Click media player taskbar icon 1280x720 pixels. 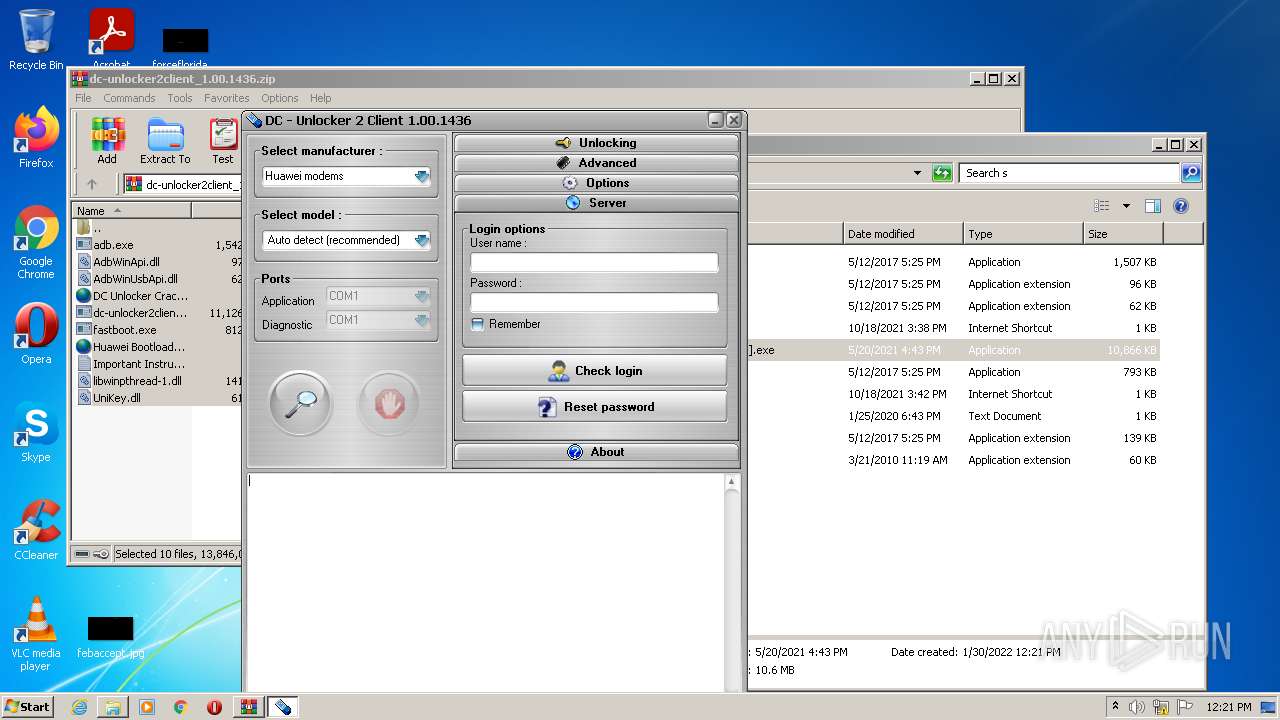pos(147,707)
